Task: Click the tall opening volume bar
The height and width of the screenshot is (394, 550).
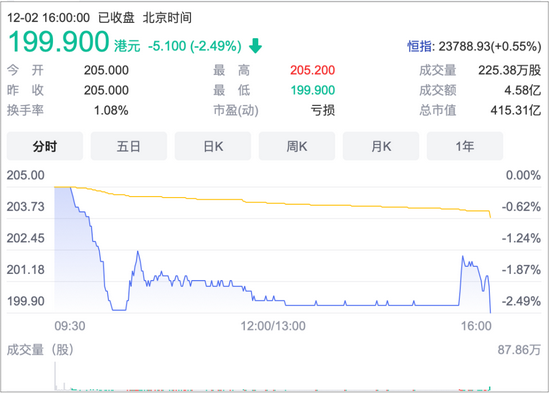Action: pos(55,375)
